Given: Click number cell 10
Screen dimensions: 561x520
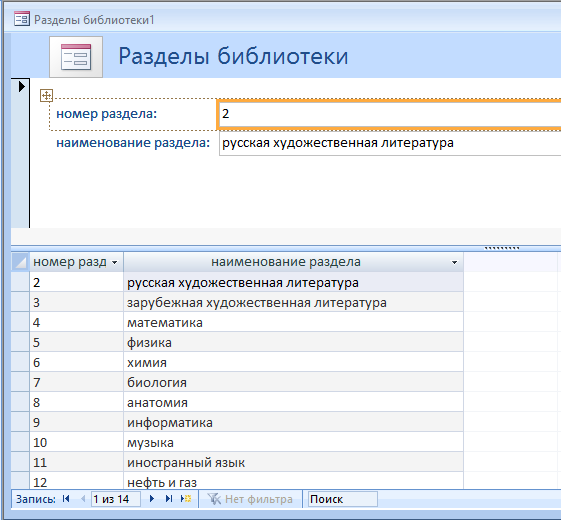Looking at the screenshot, I should pyautogui.click(x=77, y=443).
